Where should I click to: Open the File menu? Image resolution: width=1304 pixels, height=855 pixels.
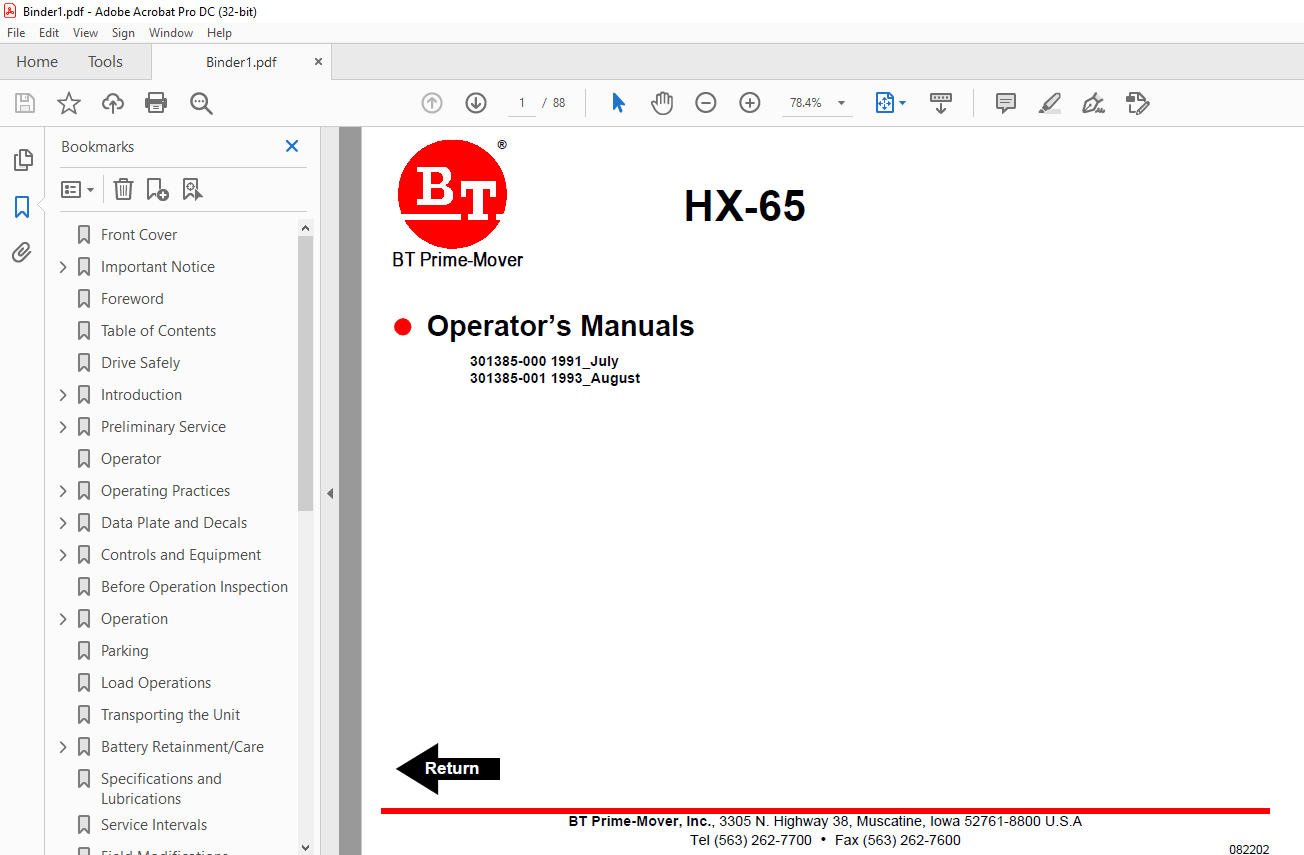click(x=16, y=33)
